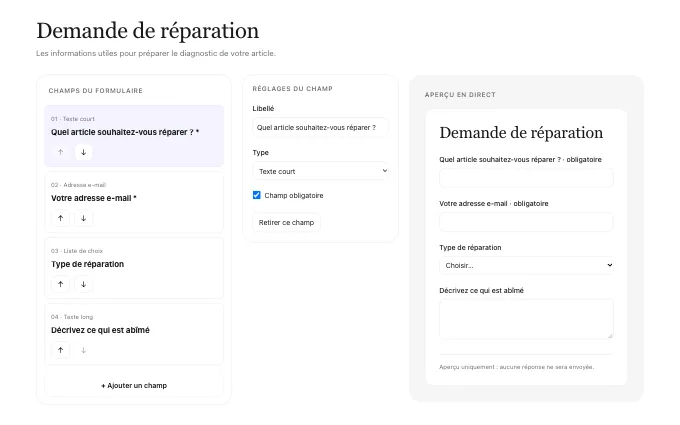This screenshot has width=680, height=425.
Task: Click preview title 'Demande de réparation'
Action: click(x=521, y=132)
